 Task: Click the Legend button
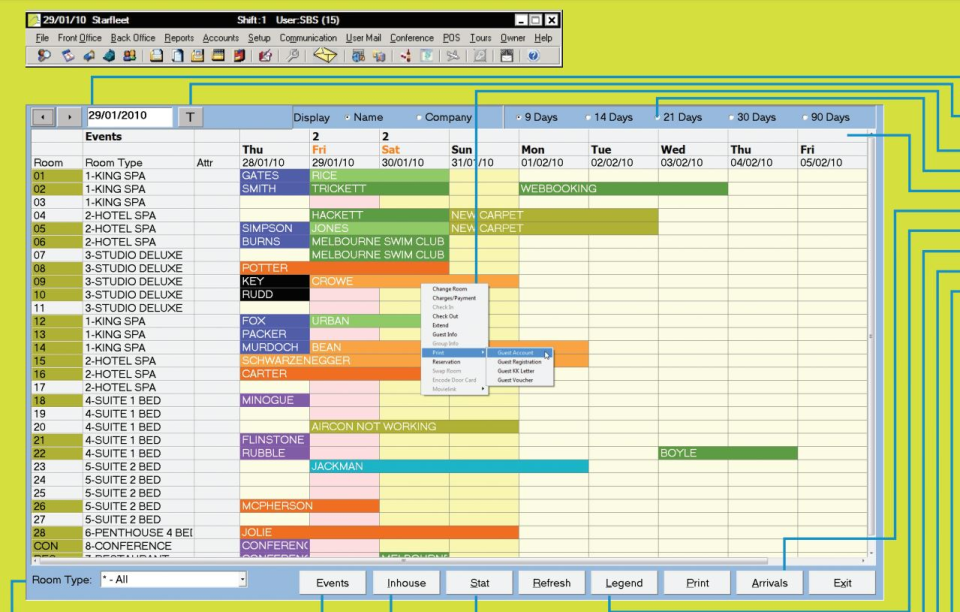click(x=624, y=583)
